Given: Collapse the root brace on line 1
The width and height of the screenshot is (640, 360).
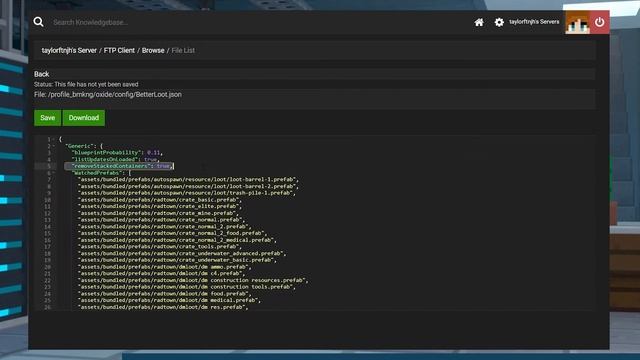Looking at the screenshot, I should click(x=53, y=139).
